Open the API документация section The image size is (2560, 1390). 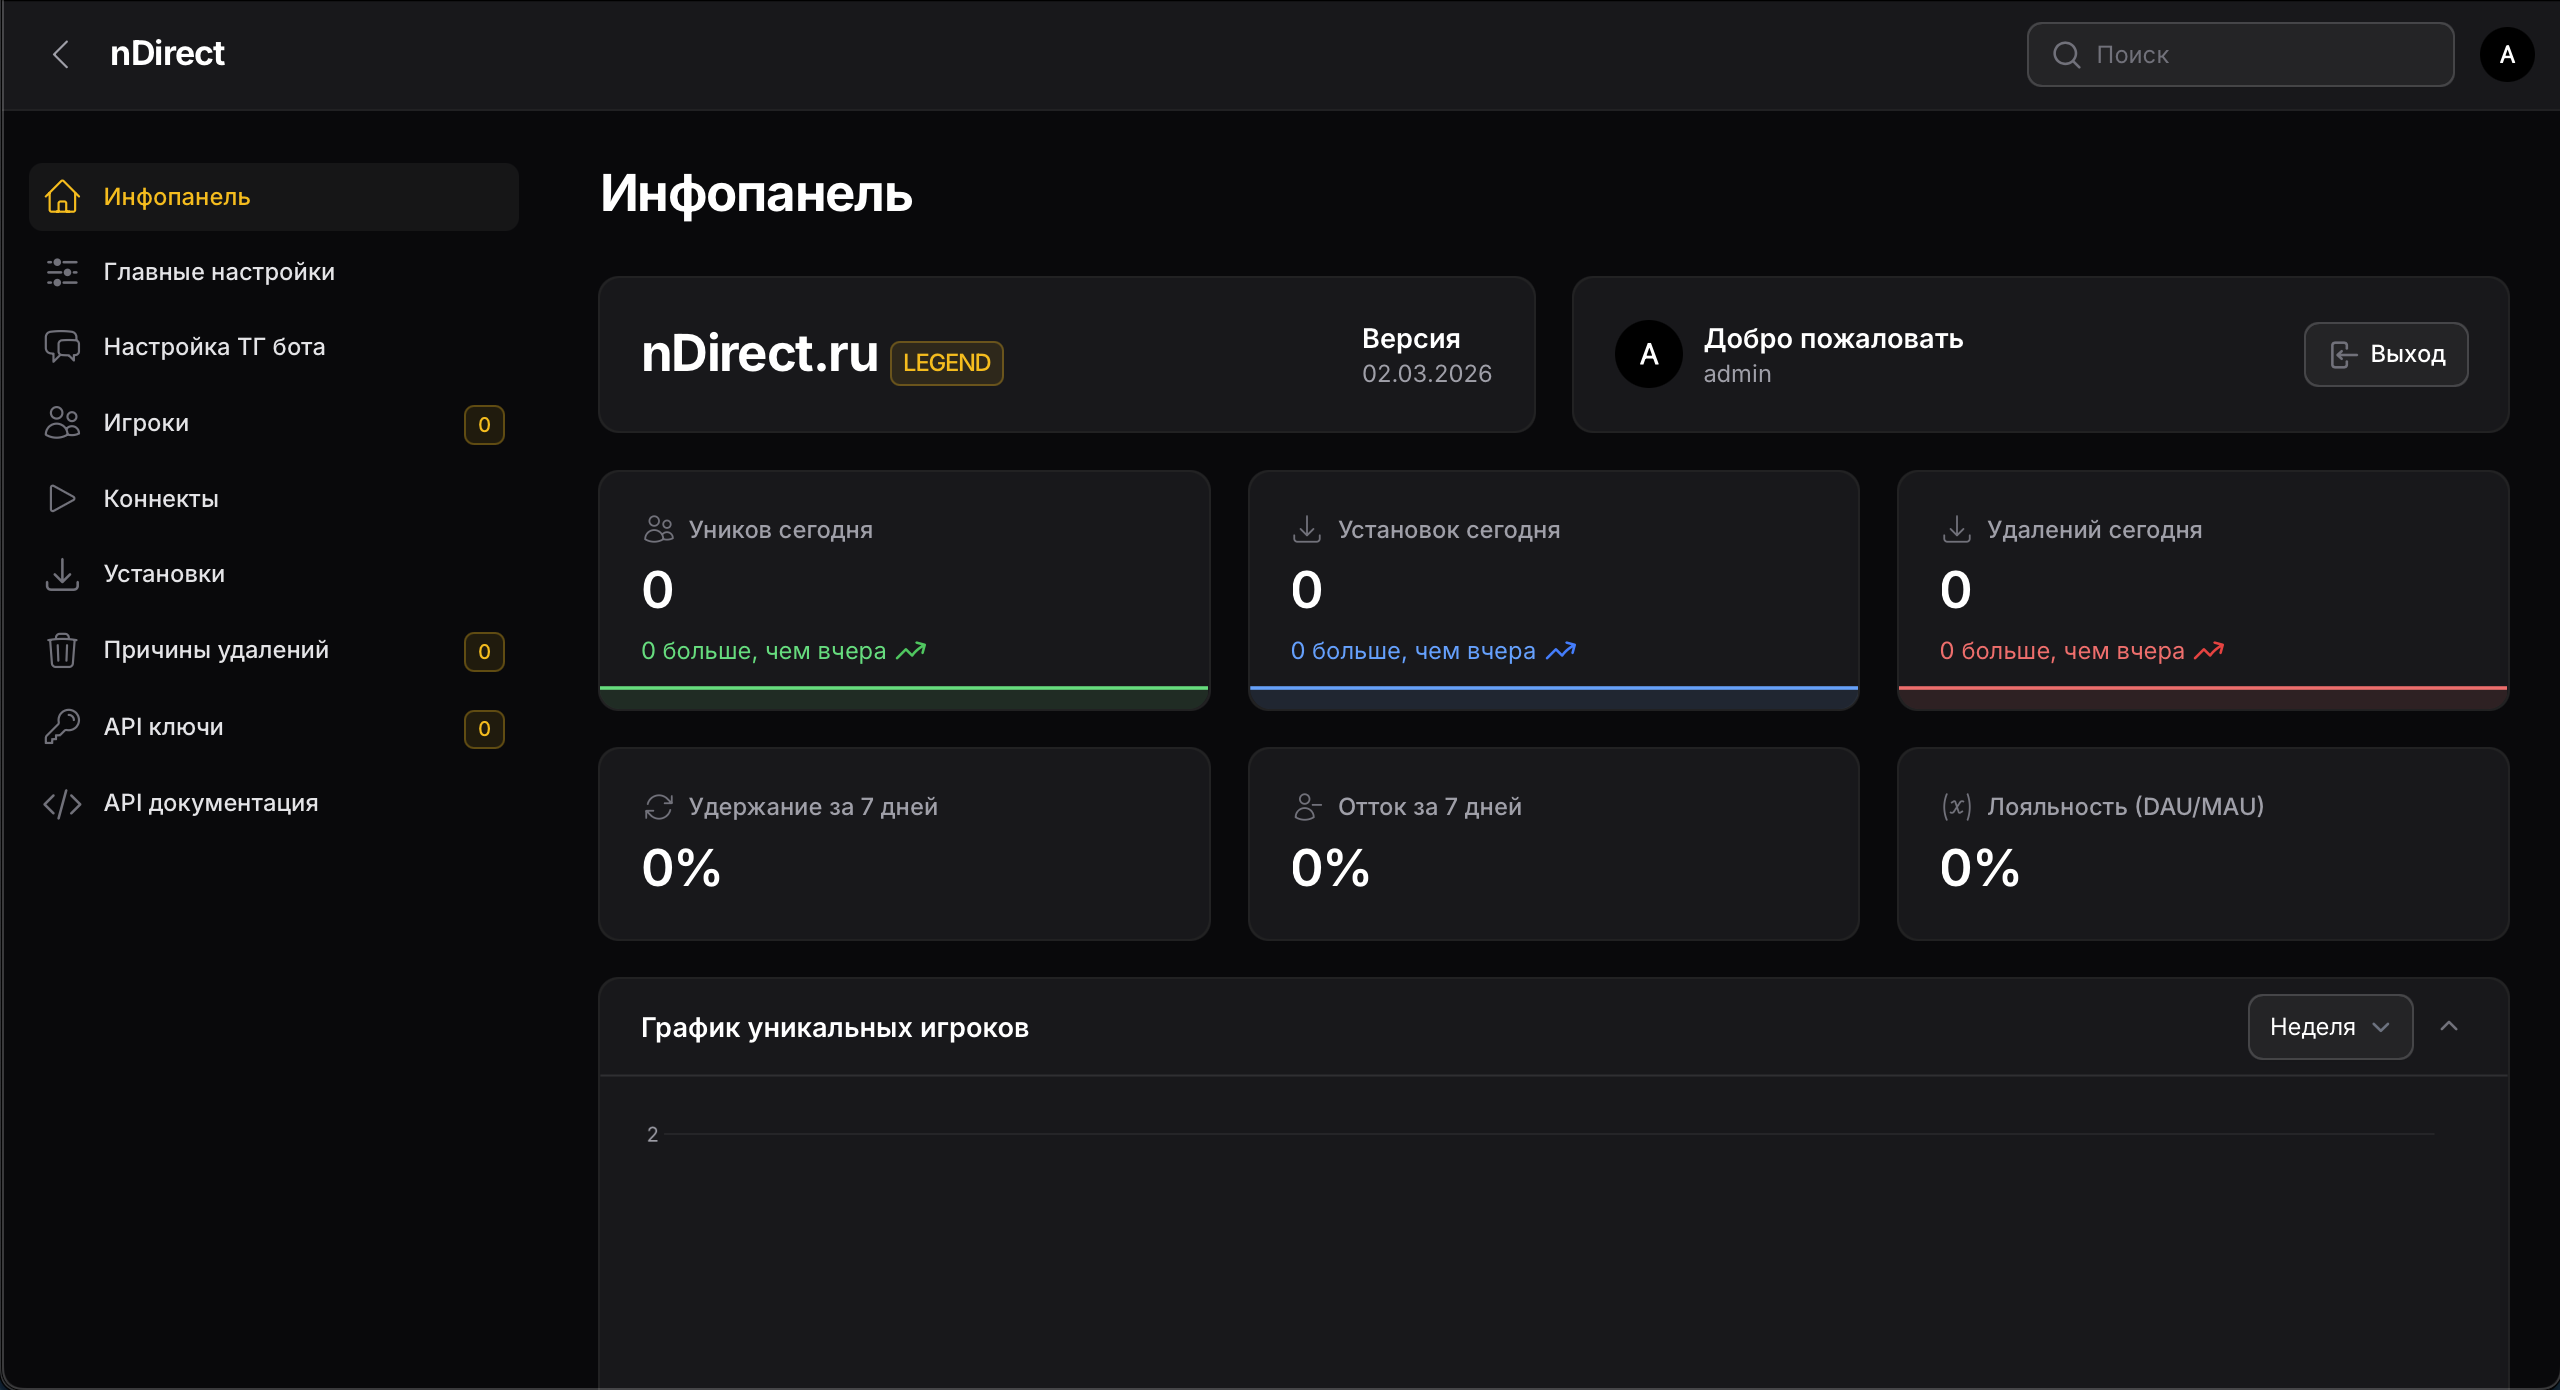click(211, 802)
